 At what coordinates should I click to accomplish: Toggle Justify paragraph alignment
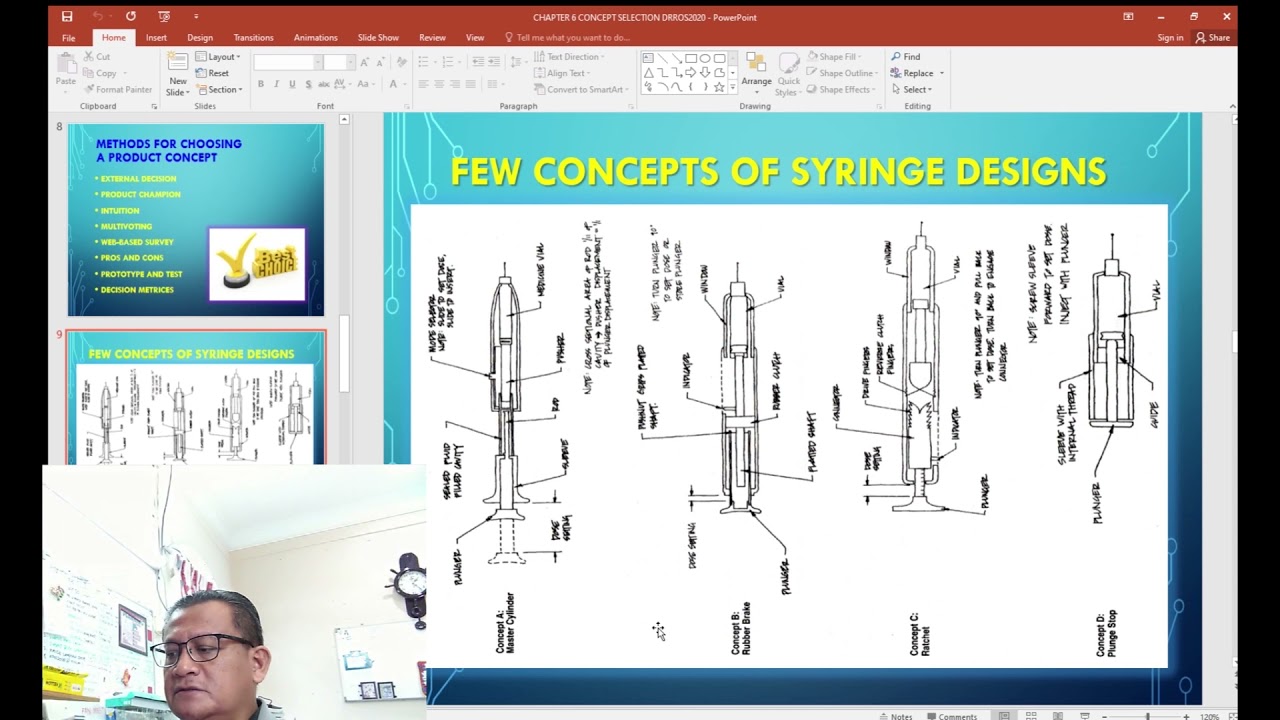(472, 84)
